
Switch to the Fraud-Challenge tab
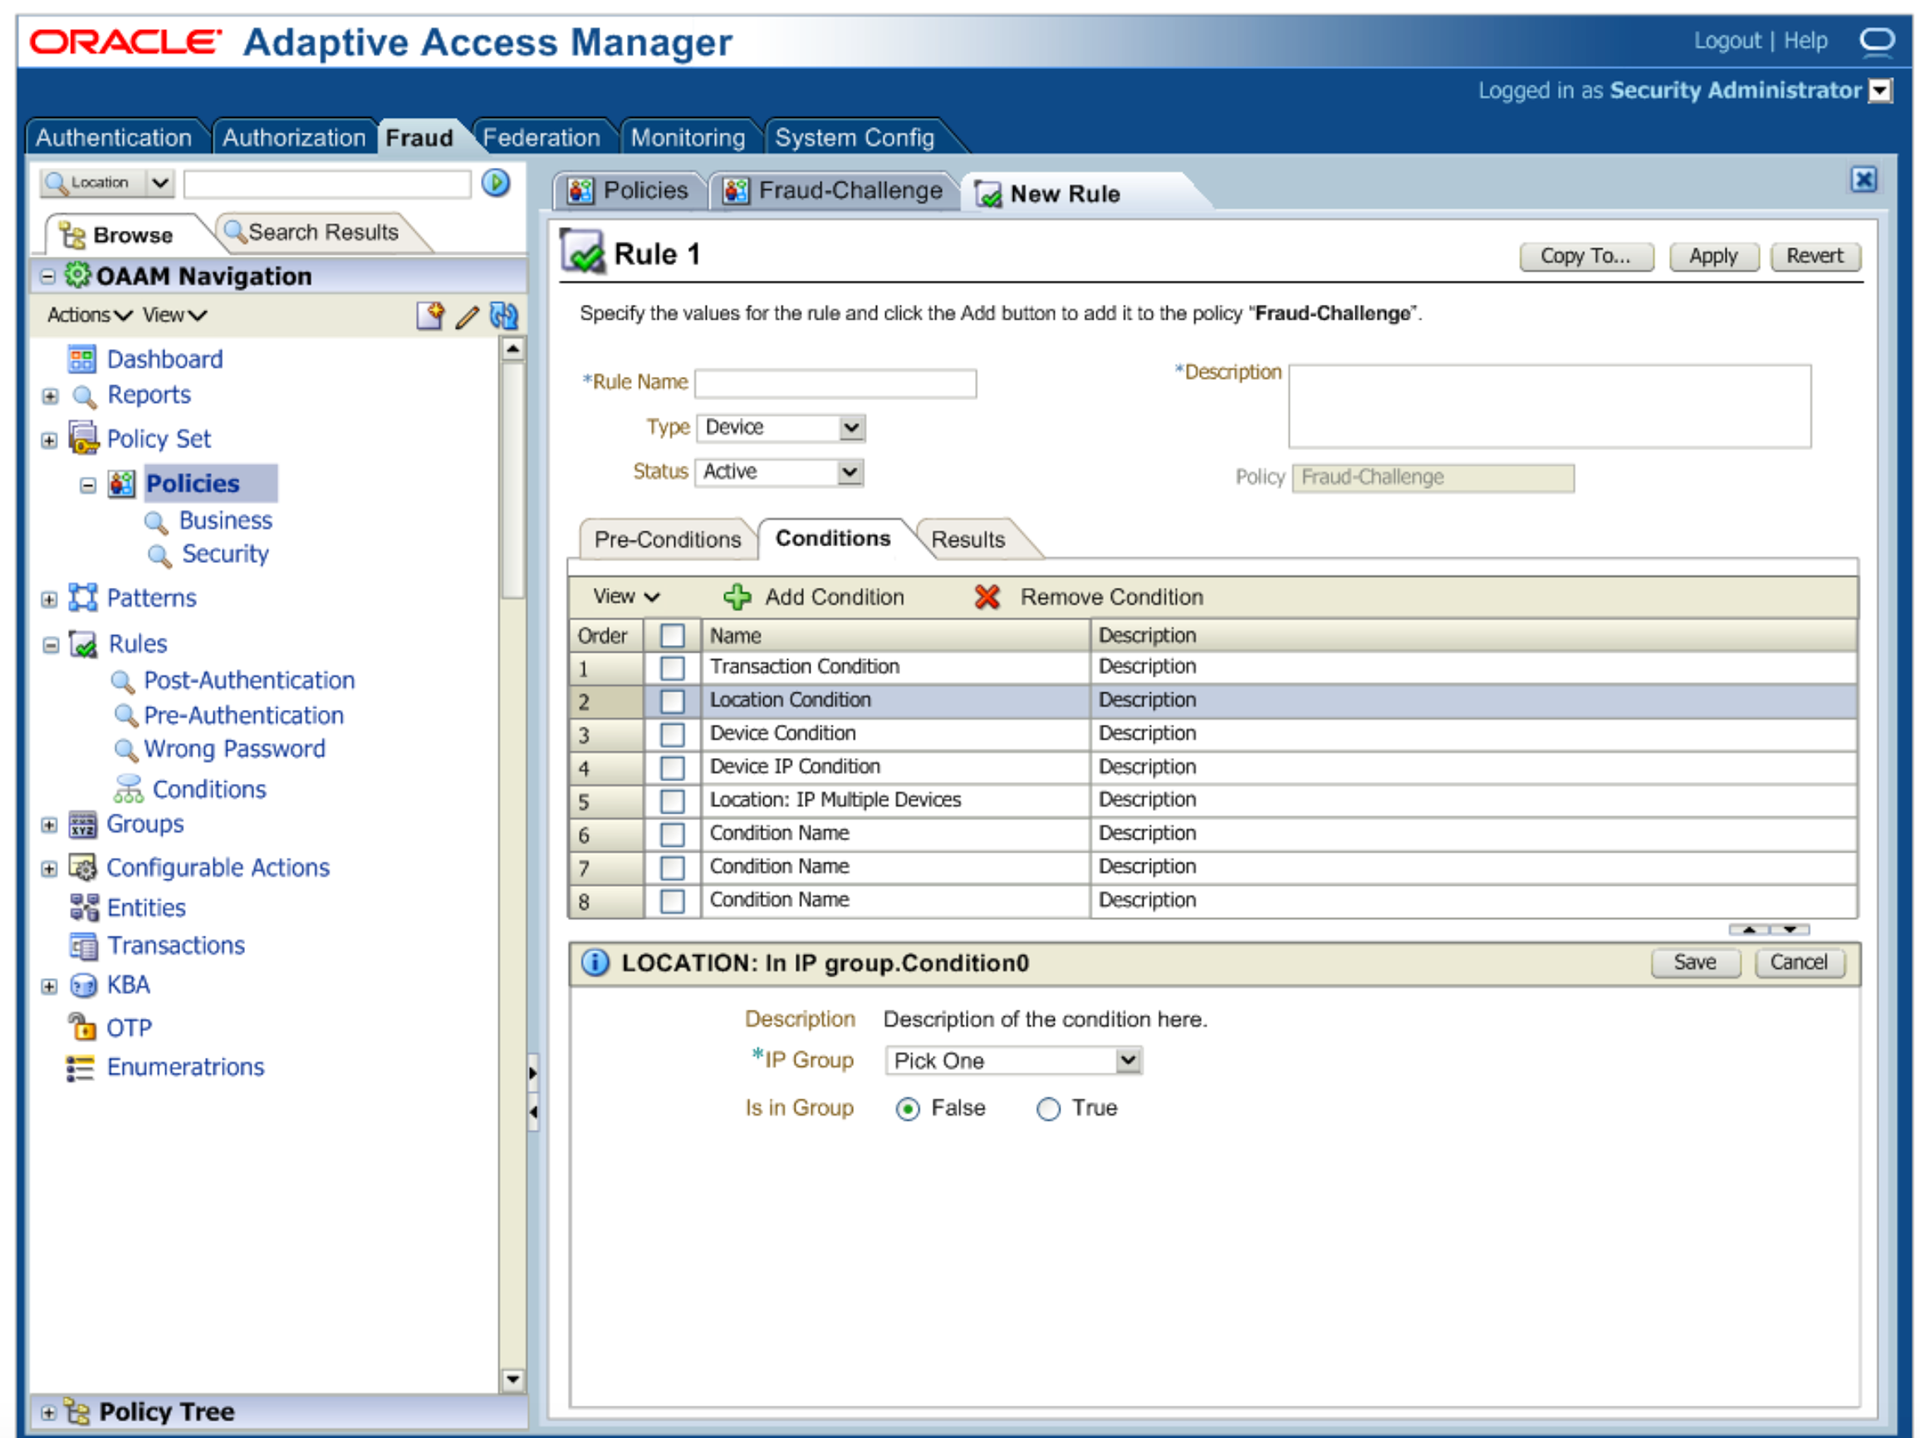pyautogui.click(x=833, y=190)
